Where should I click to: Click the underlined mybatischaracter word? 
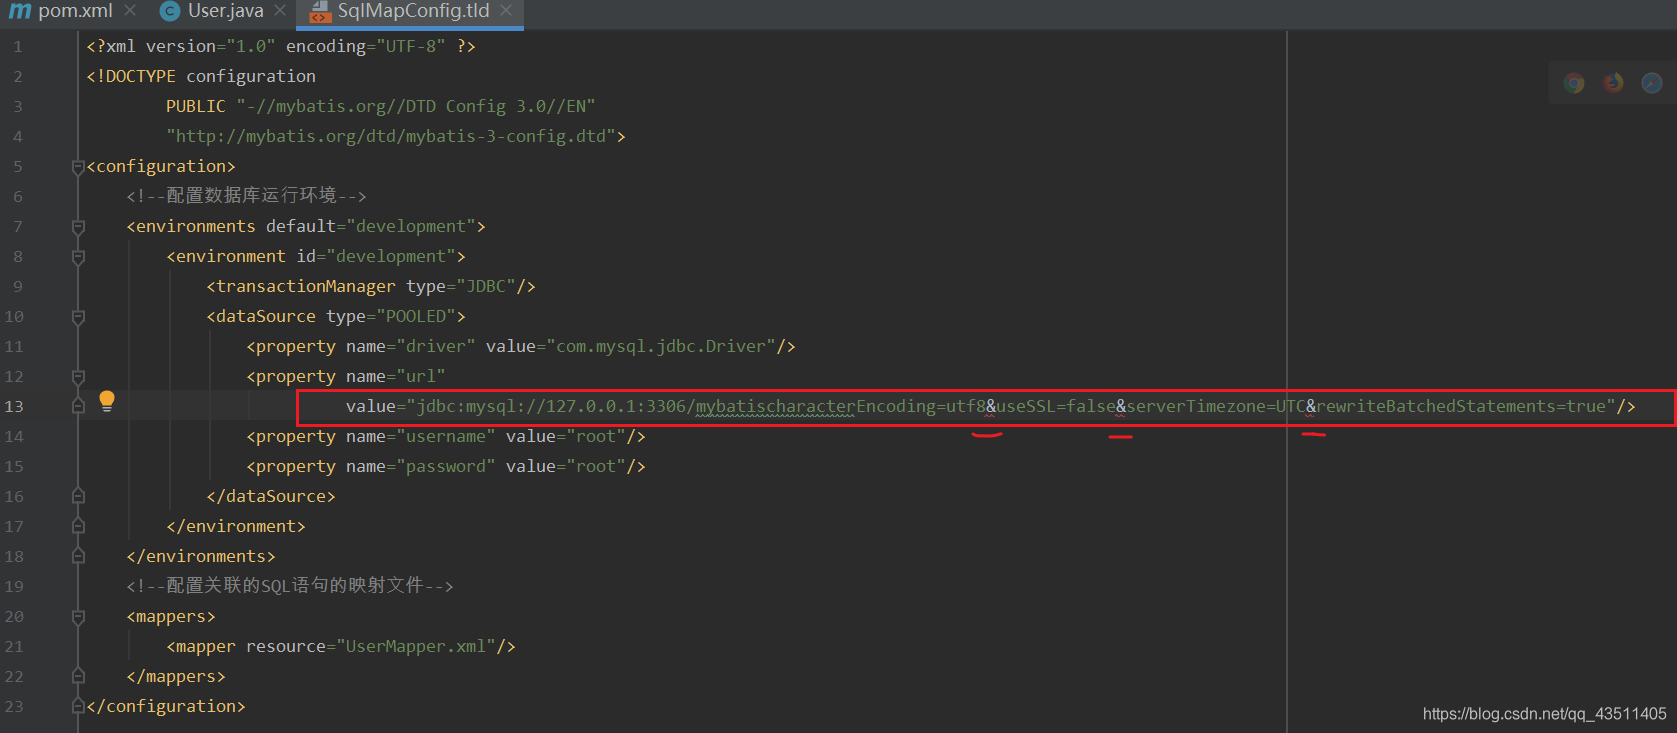[775, 406]
